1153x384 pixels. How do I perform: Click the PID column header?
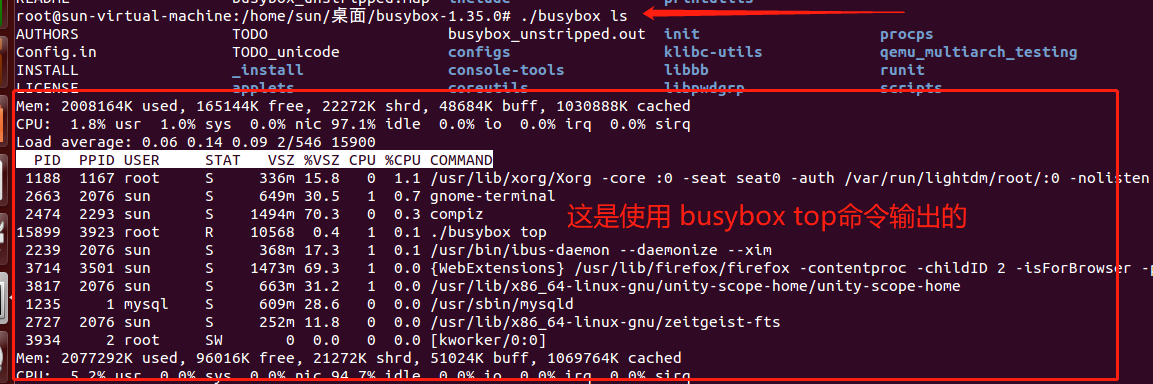tap(47, 160)
